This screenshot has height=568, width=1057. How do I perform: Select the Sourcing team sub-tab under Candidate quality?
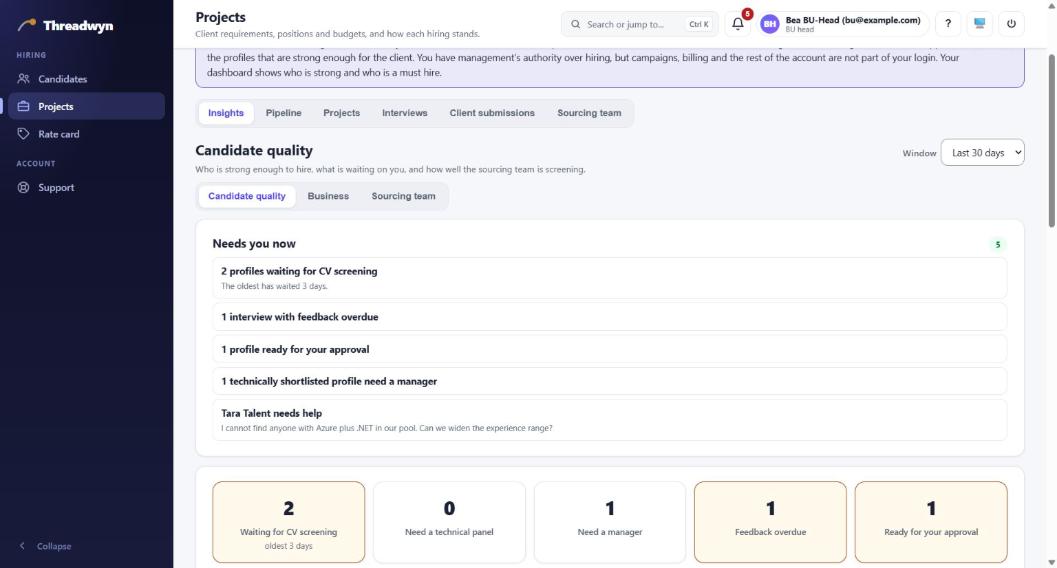(x=403, y=196)
